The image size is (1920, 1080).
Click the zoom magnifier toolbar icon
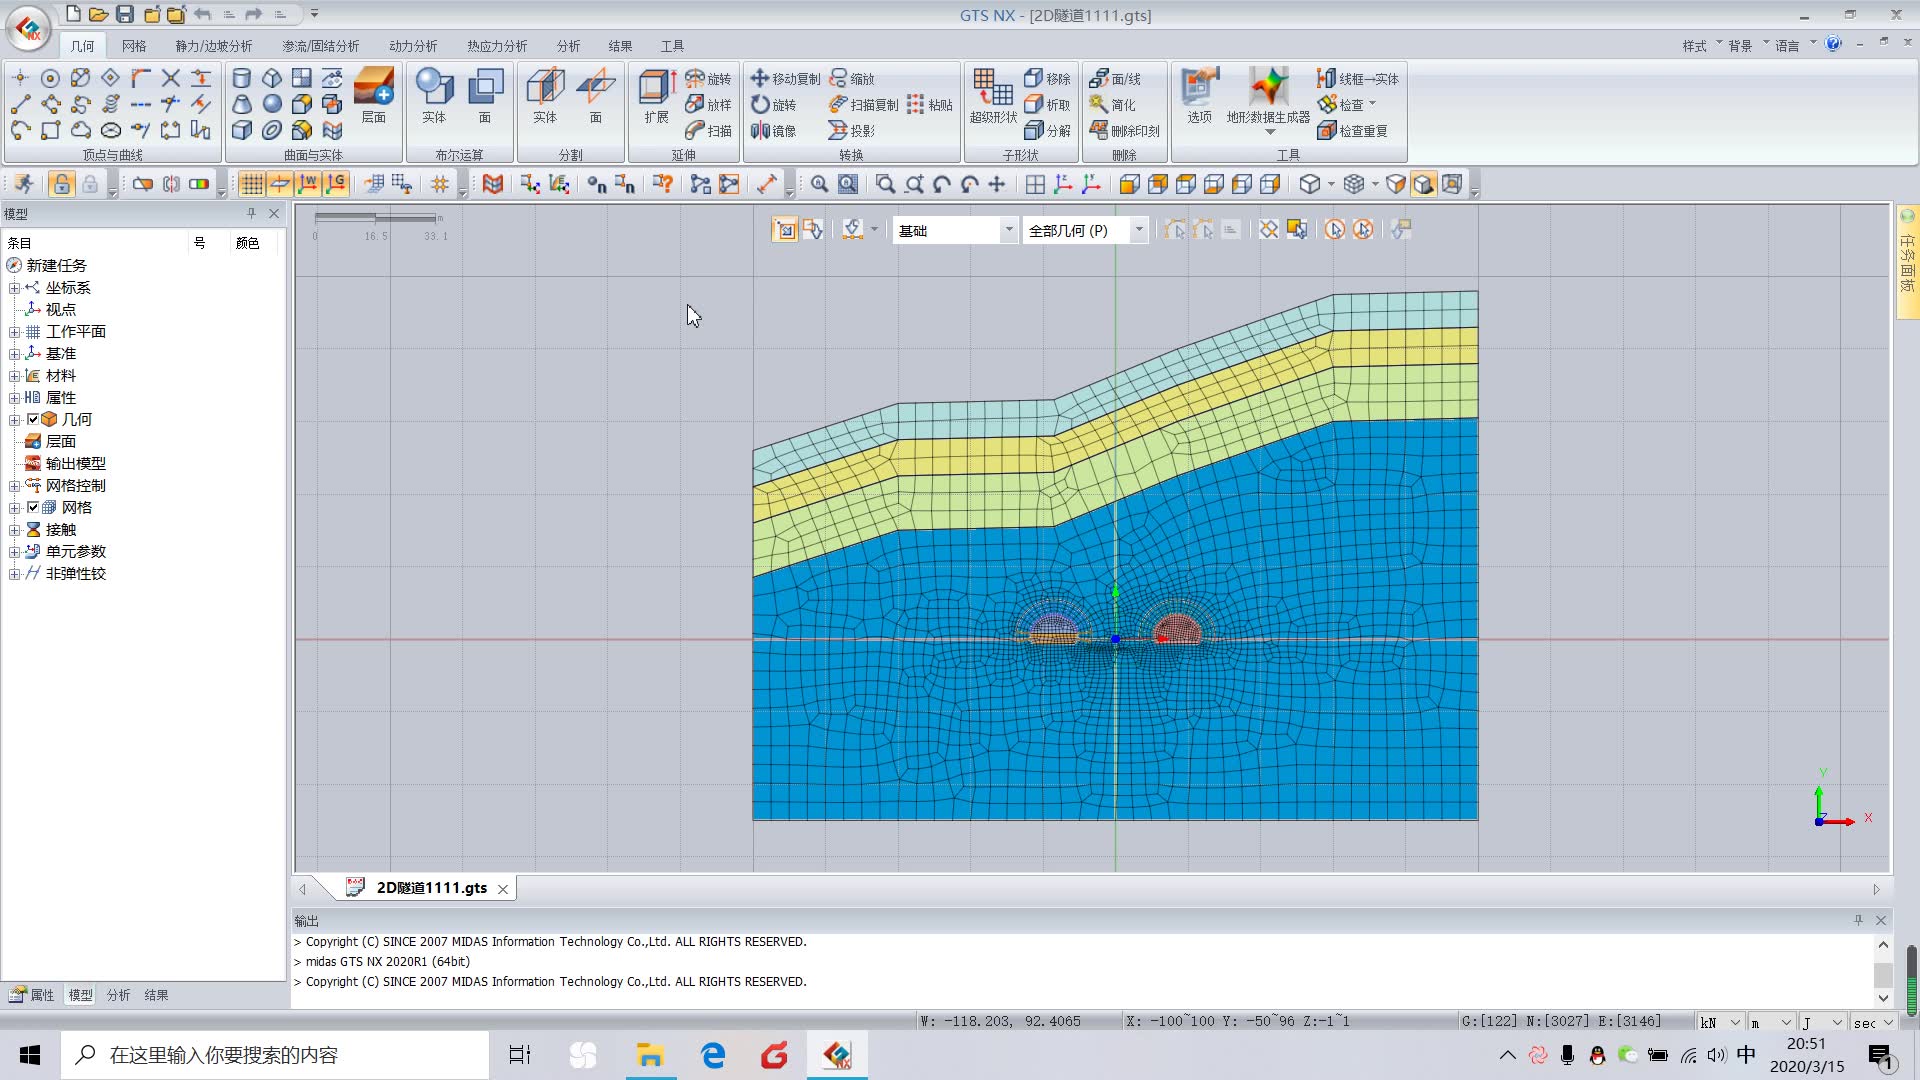819,184
